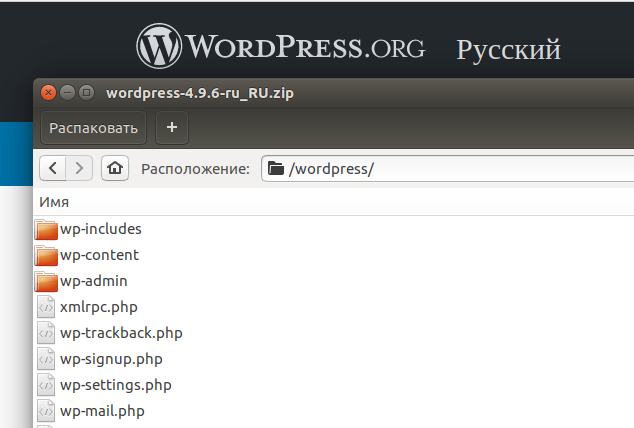Select the wp-trackback.php file icon
634x428 pixels.
46,333
